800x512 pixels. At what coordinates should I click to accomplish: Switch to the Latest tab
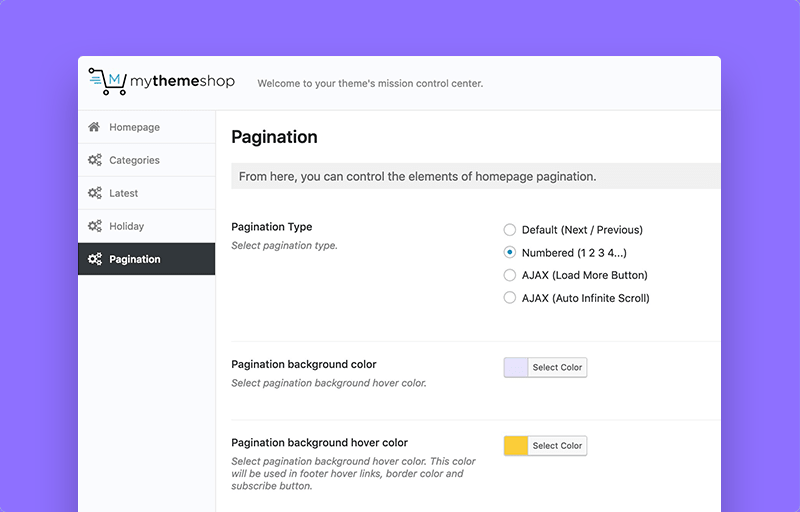(146, 193)
